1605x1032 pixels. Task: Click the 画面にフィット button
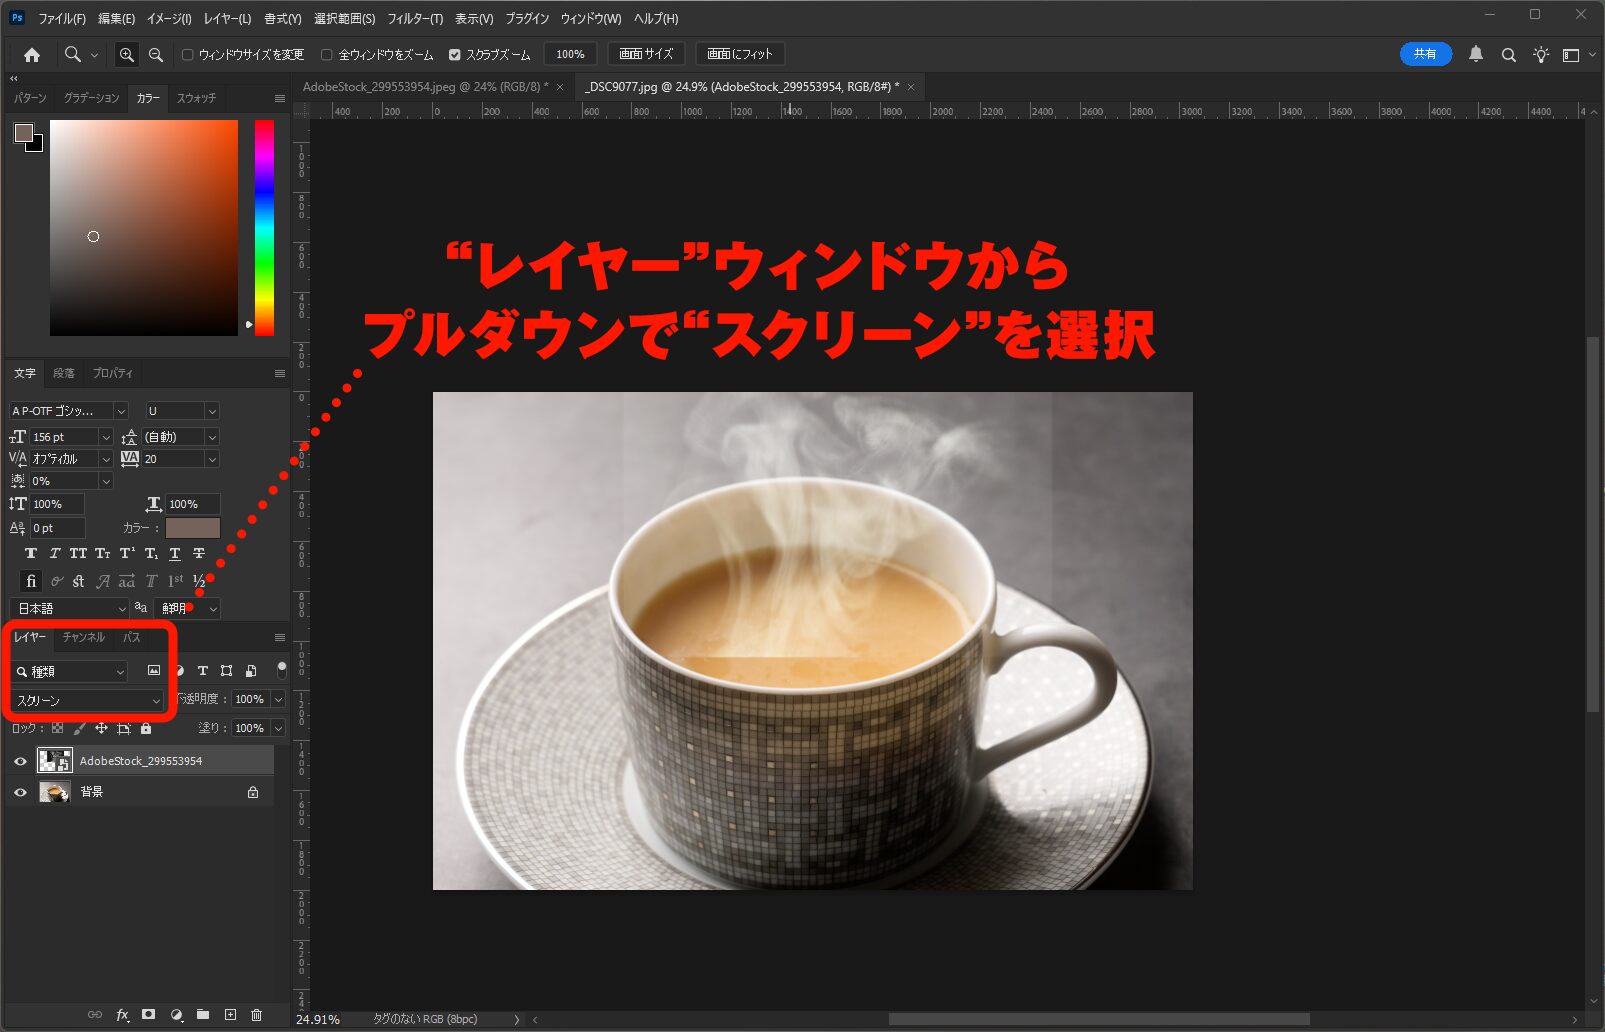click(740, 54)
